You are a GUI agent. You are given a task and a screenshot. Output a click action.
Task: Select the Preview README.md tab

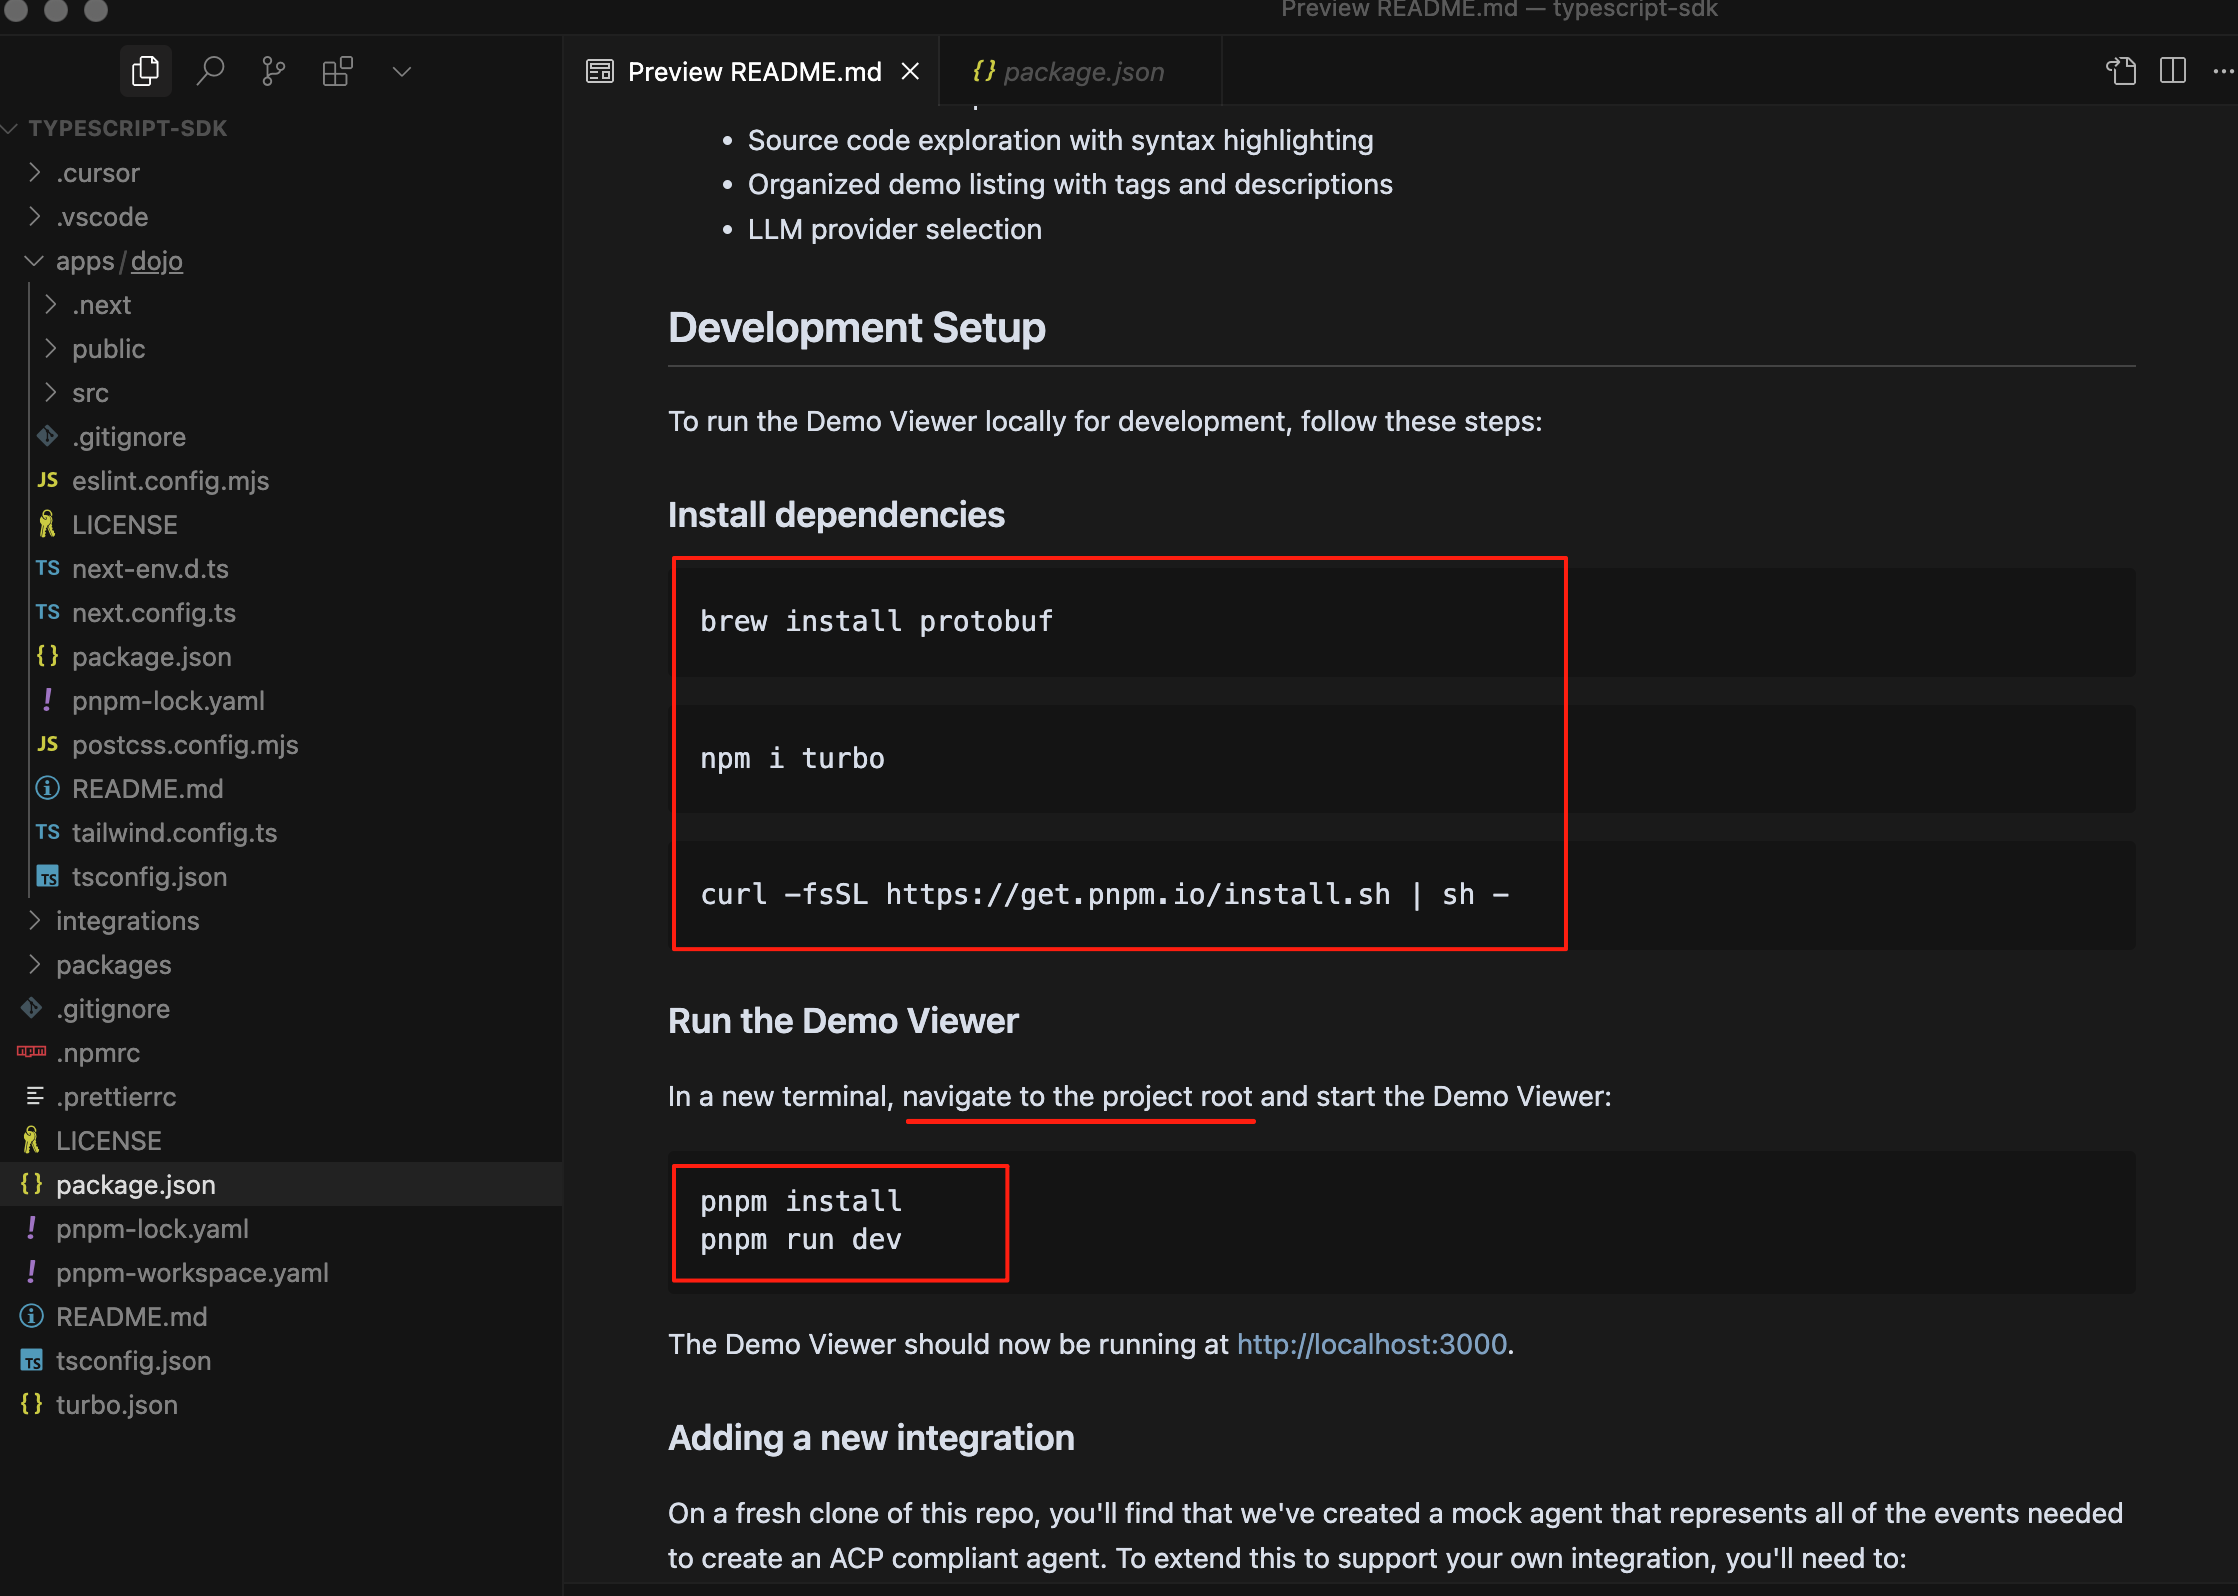754,71
